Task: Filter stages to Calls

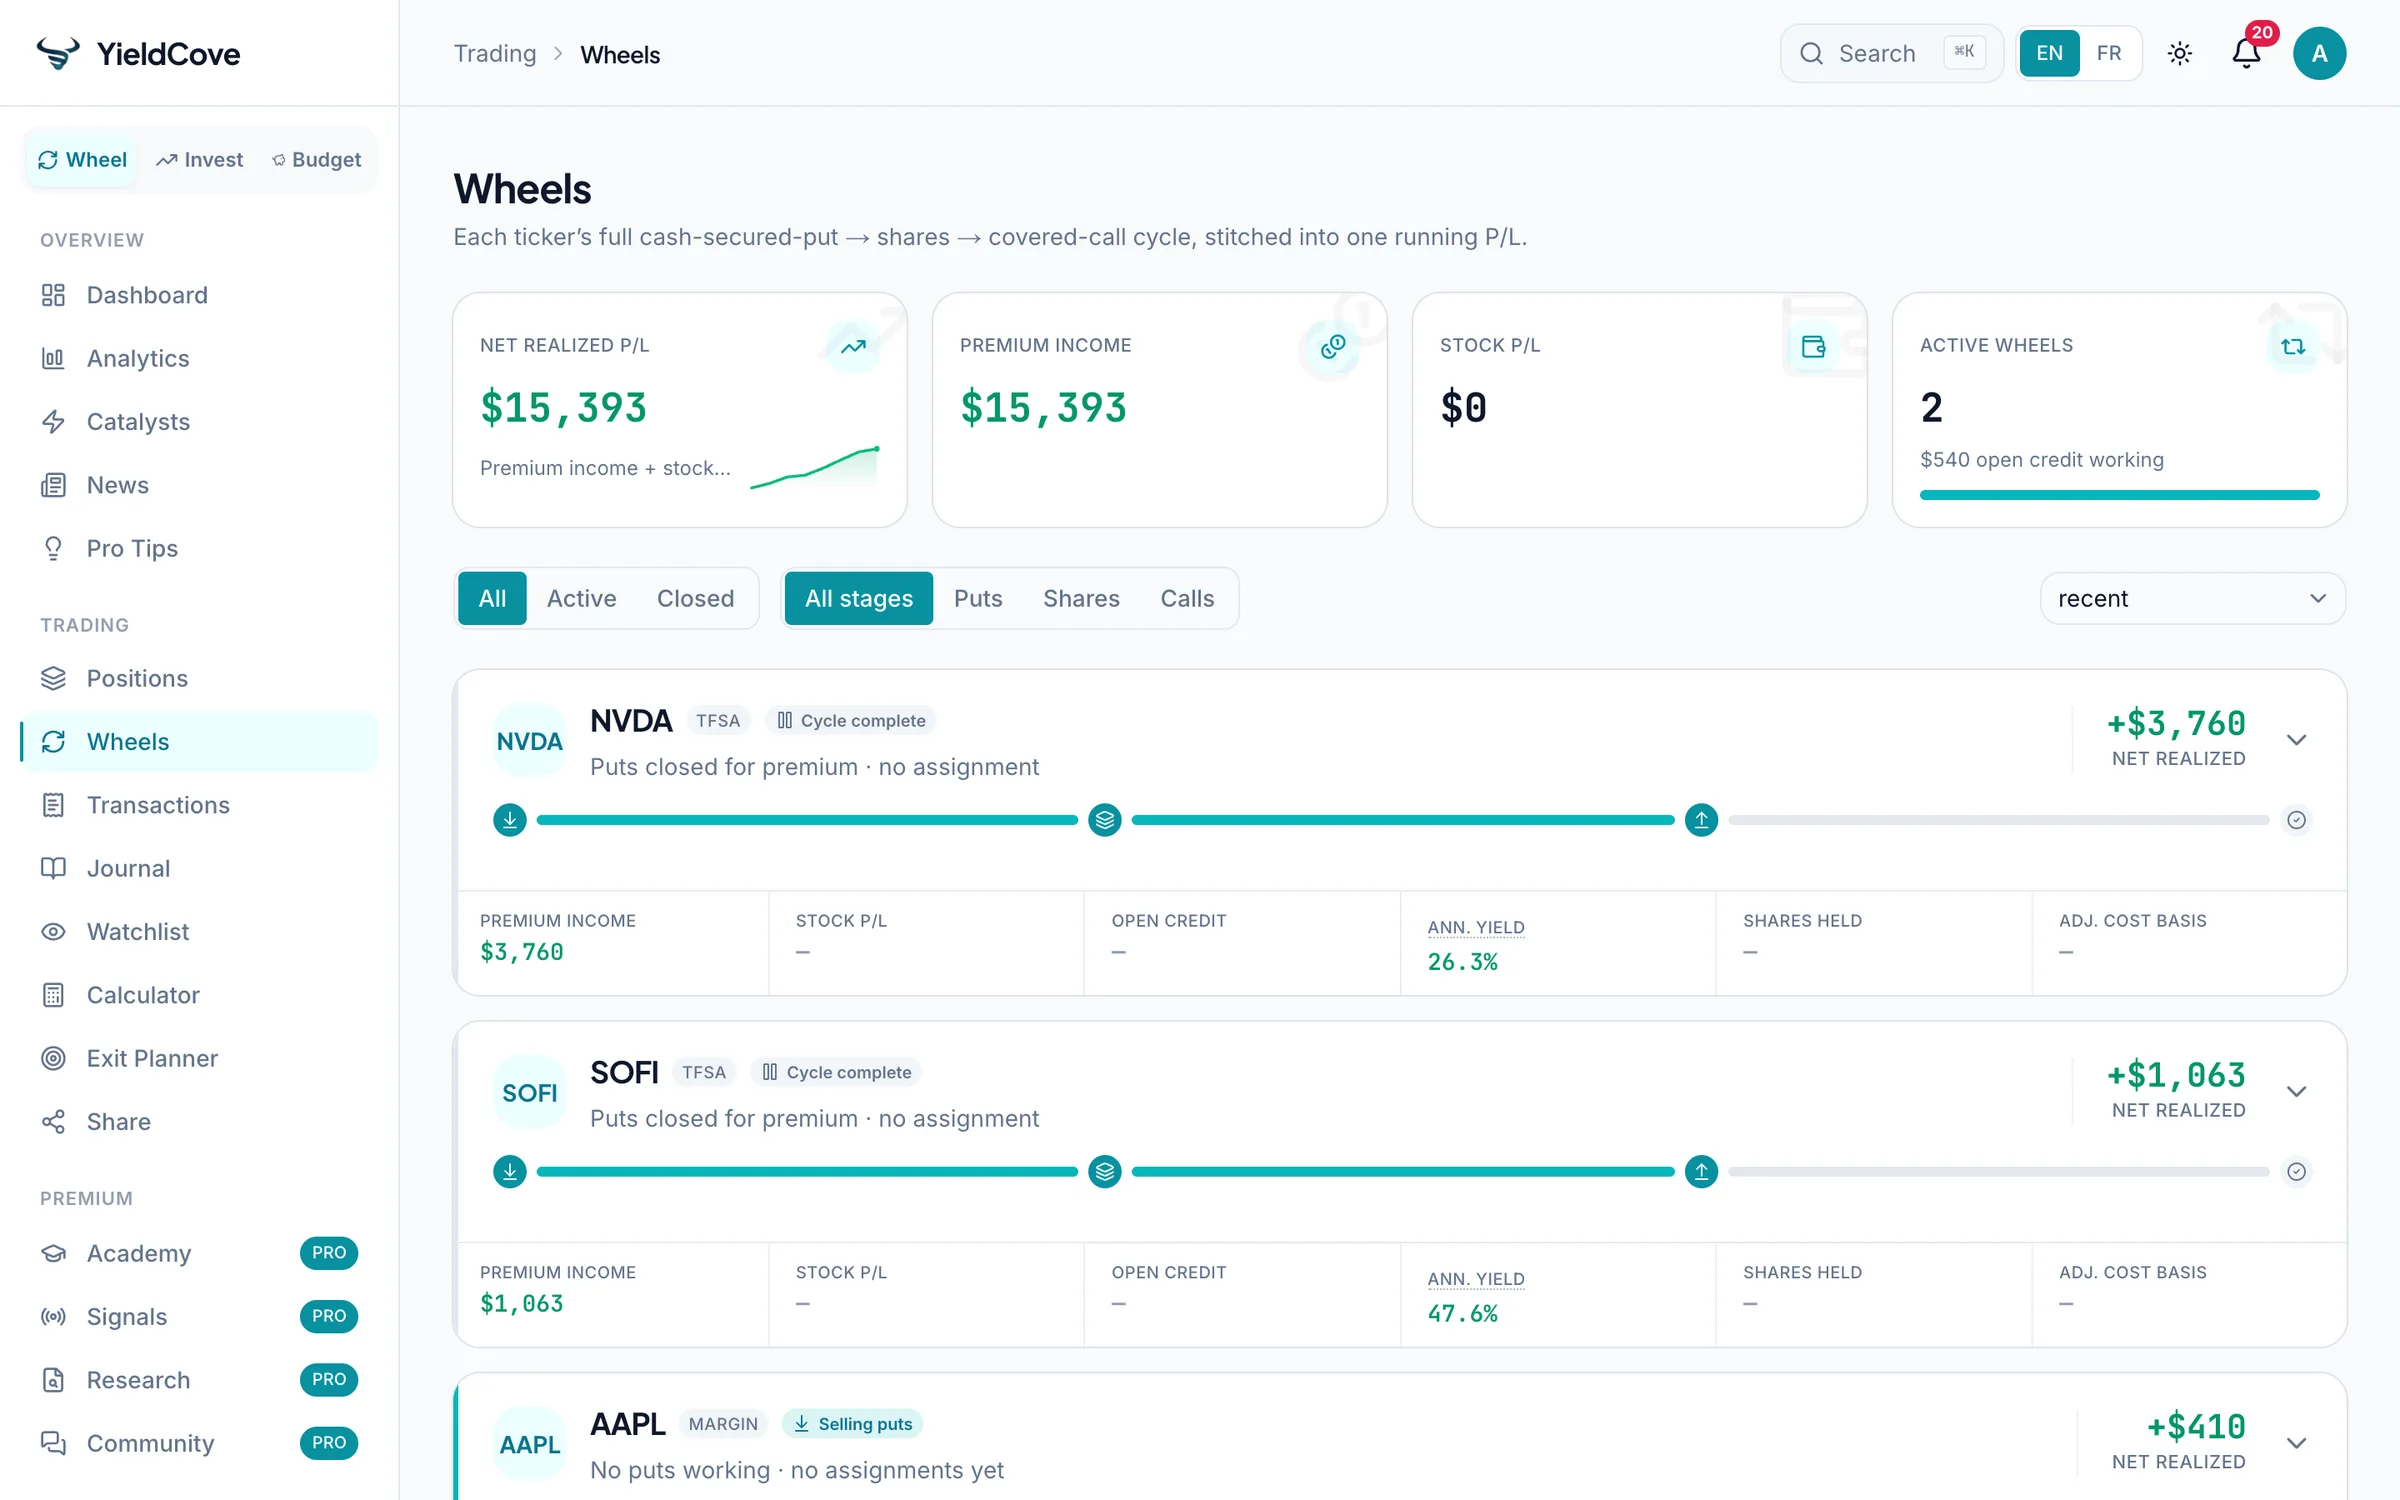Action: [1187, 598]
